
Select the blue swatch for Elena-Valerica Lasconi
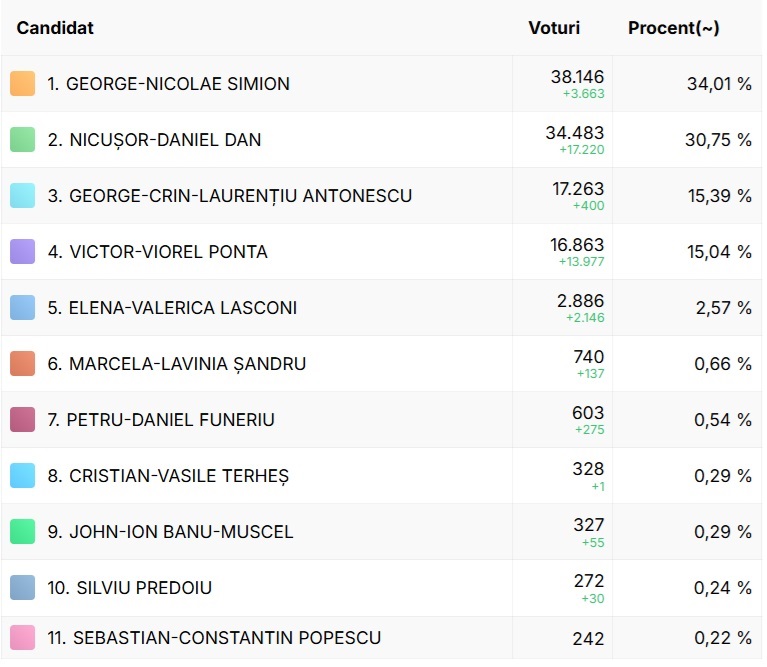point(22,308)
